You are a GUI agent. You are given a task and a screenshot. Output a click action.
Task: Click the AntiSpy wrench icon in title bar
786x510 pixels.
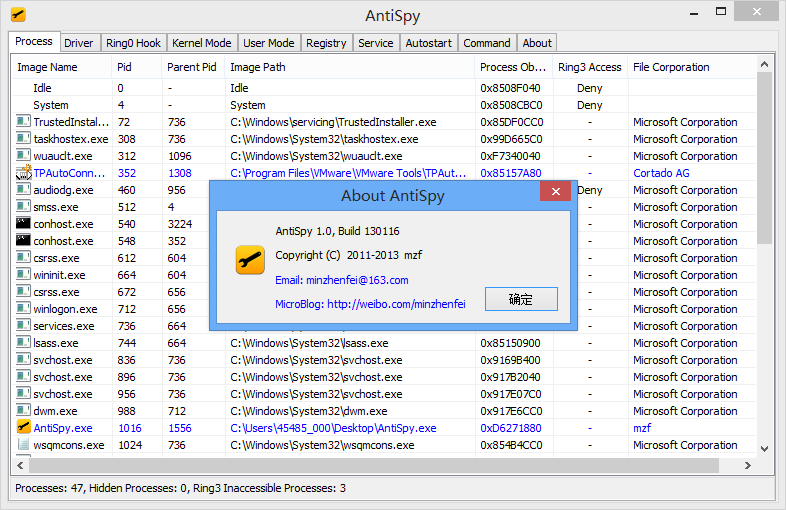pyautogui.click(x=17, y=15)
